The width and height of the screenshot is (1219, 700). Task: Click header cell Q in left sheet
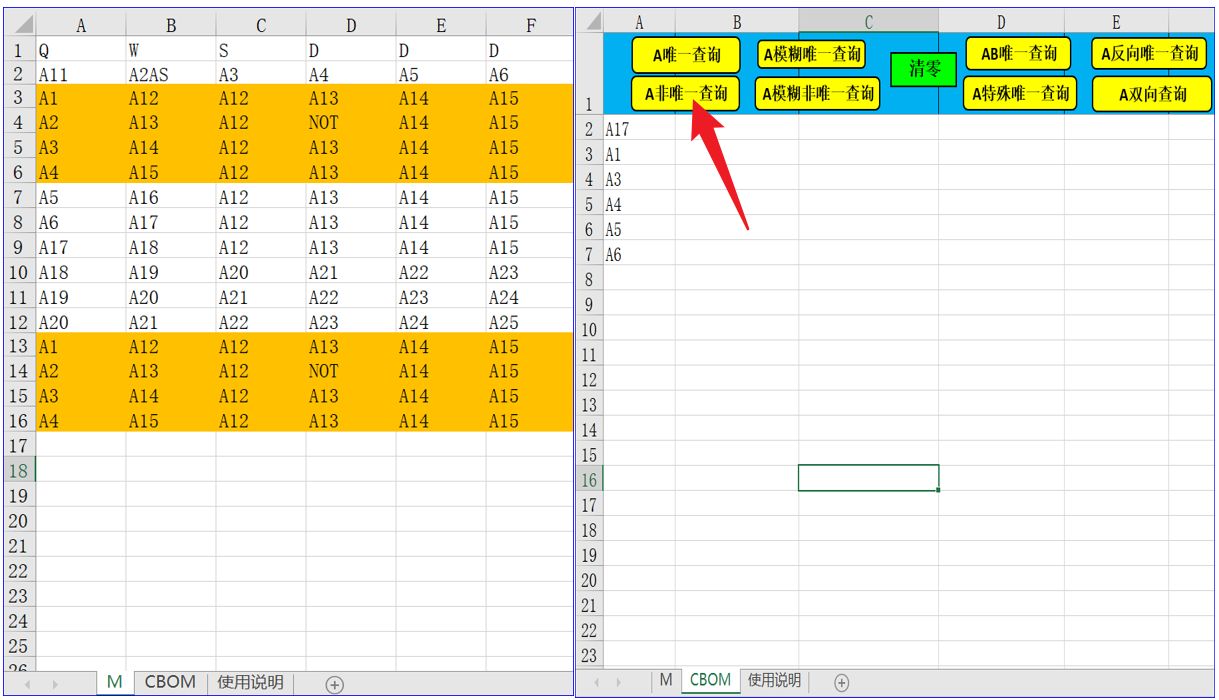click(x=81, y=50)
